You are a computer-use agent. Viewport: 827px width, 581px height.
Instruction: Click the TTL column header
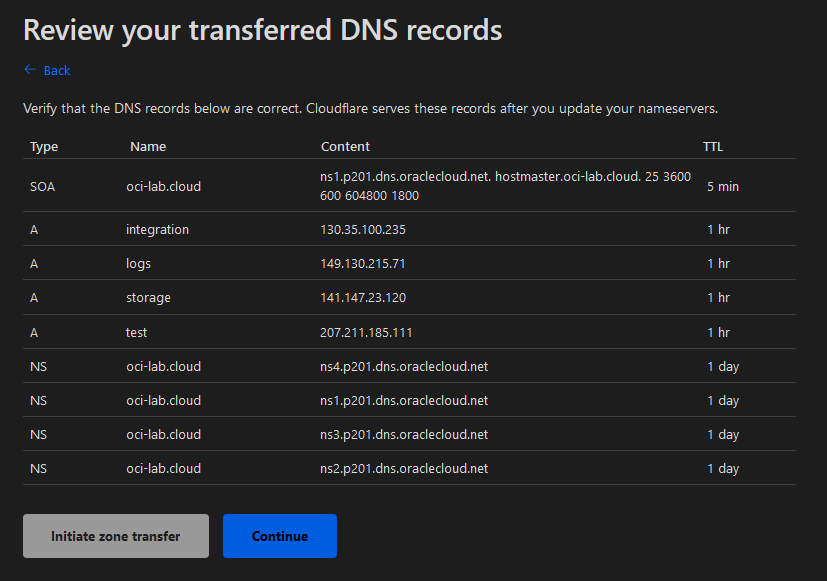coord(712,147)
